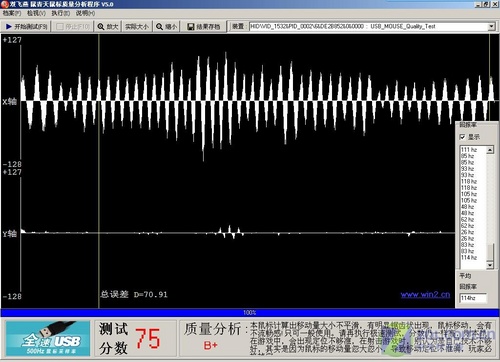Zoom in with the 放大 magnifier button
Image resolution: width=500 pixels, height=362 pixels.
[108, 27]
